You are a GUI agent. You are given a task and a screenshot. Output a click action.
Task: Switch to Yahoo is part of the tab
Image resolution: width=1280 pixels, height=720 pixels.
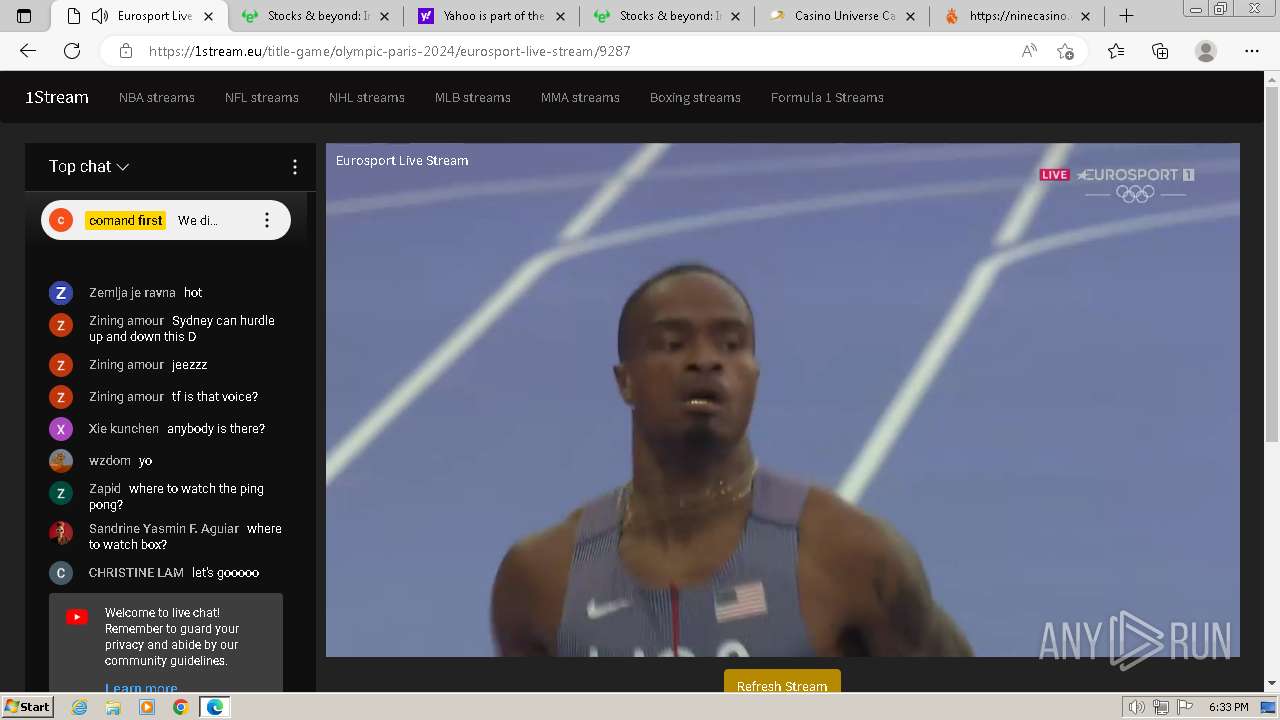point(492,16)
